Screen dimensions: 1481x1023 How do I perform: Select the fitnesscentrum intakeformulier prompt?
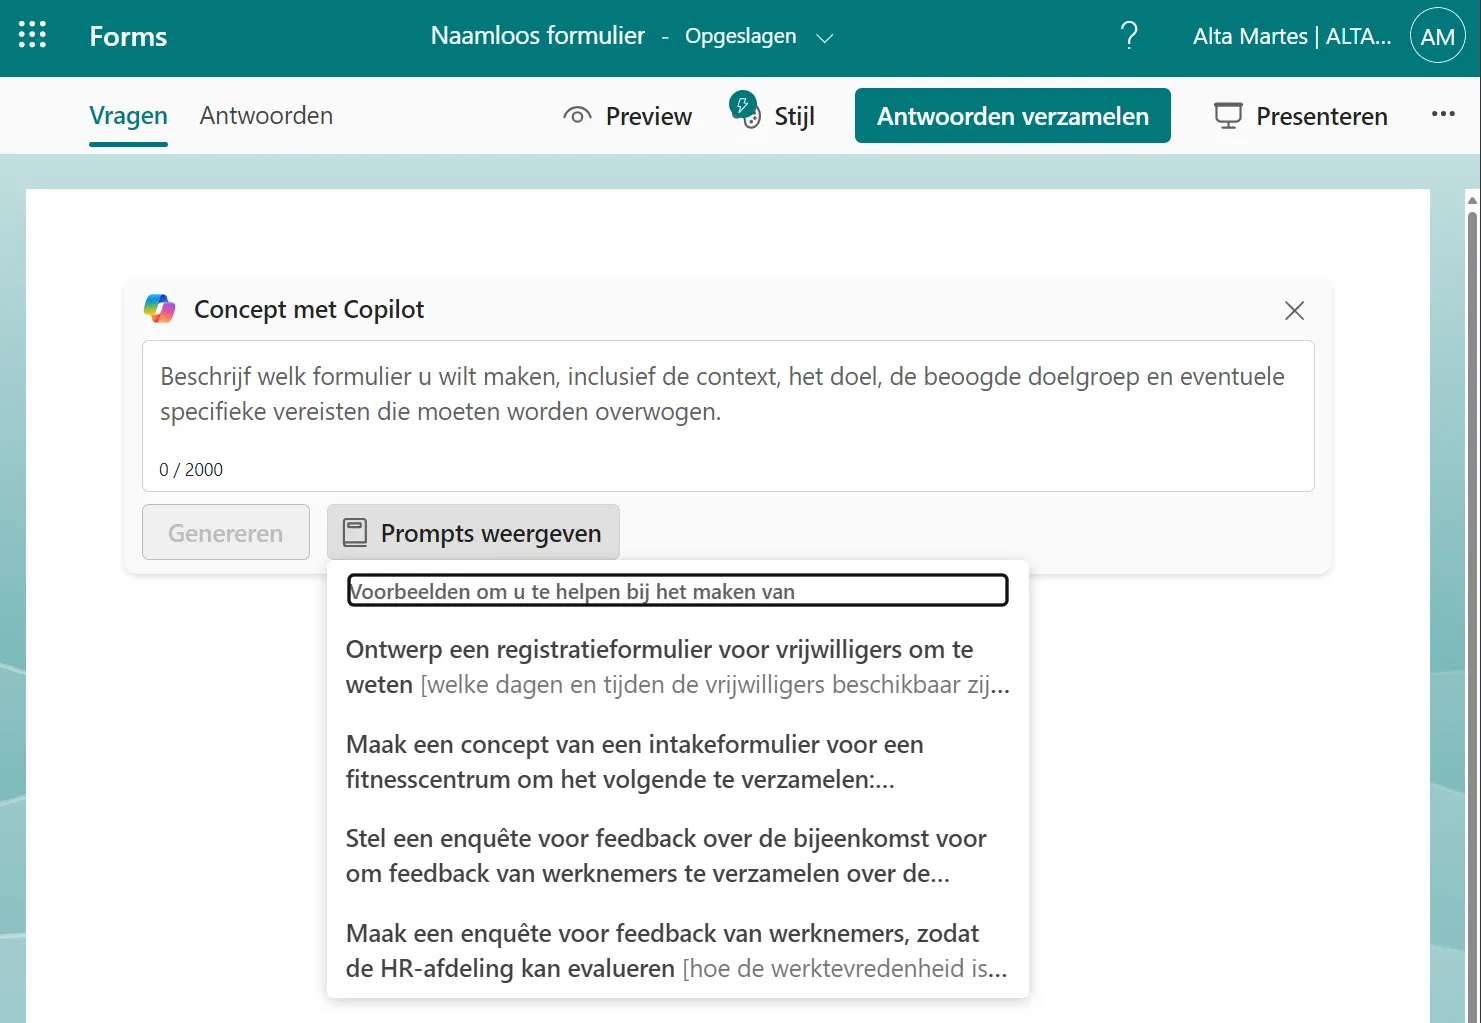(x=676, y=761)
